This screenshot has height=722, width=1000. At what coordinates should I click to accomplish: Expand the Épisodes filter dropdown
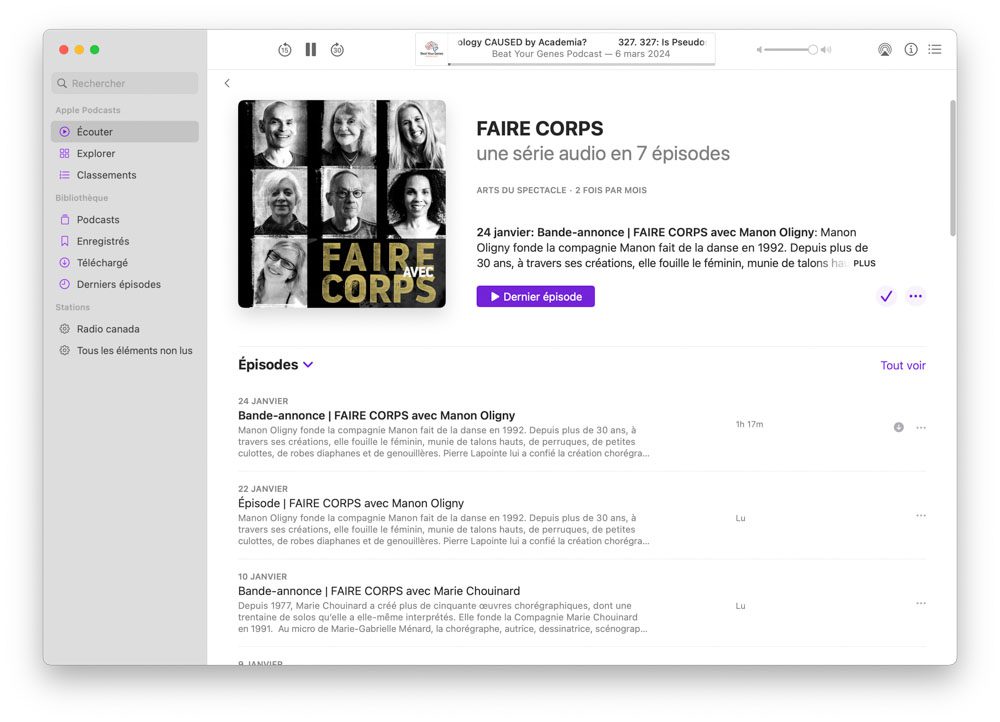tap(308, 365)
